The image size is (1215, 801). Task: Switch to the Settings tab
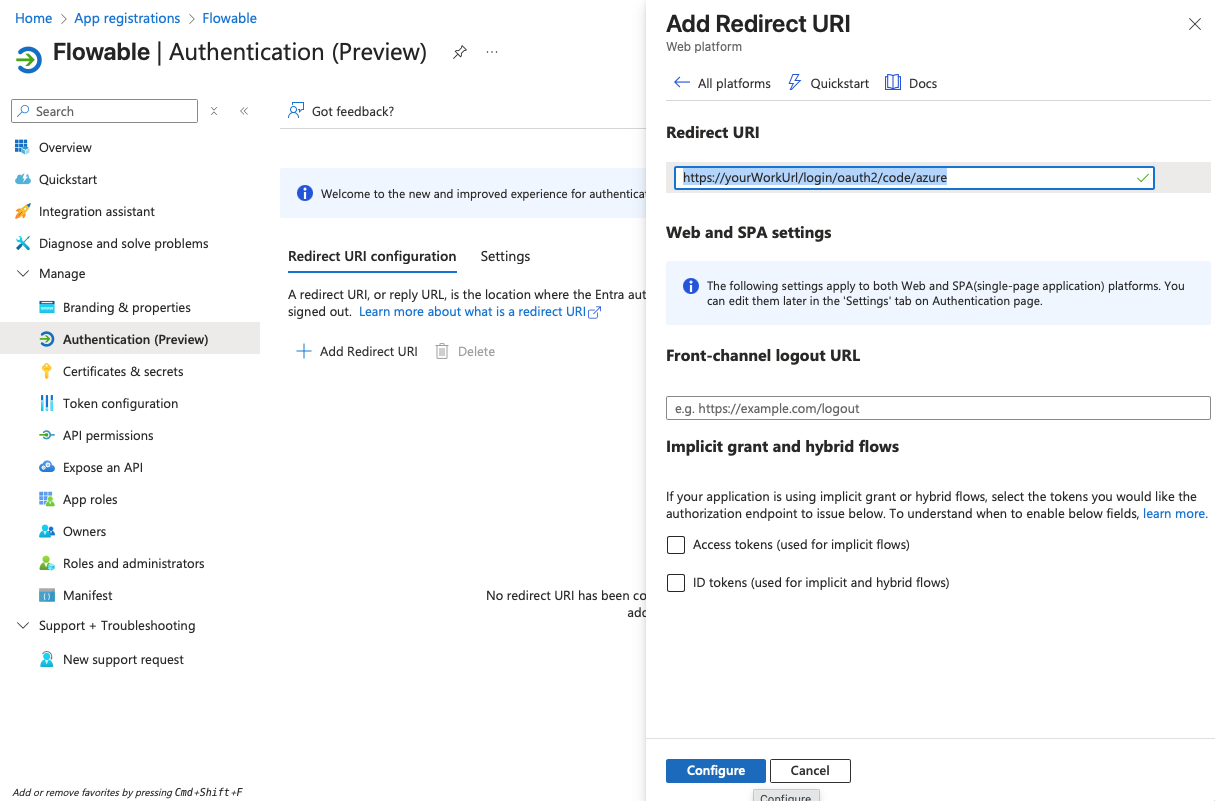pos(505,256)
